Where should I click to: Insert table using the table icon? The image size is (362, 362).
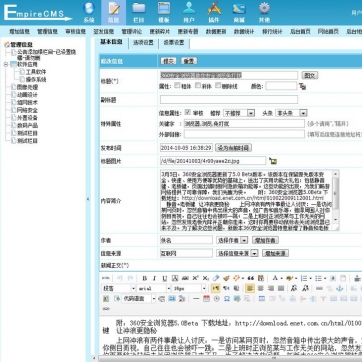262,299
